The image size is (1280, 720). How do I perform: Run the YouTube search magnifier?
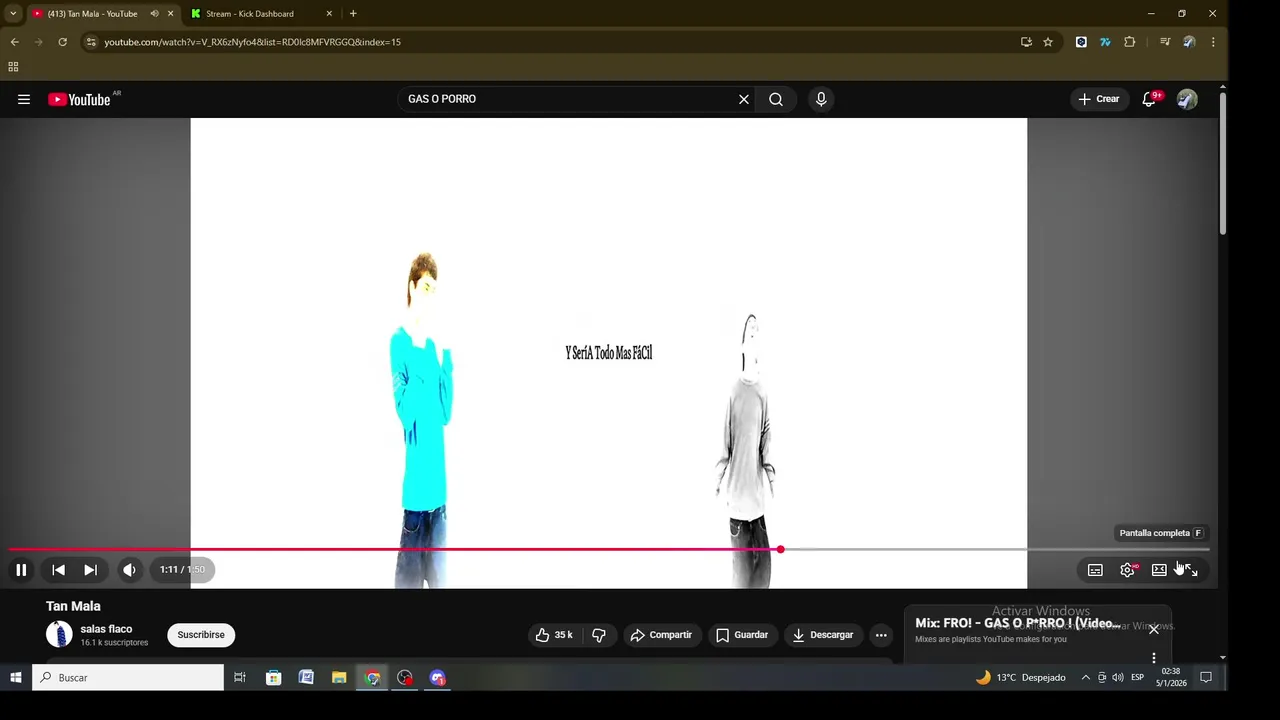[776, 99]
